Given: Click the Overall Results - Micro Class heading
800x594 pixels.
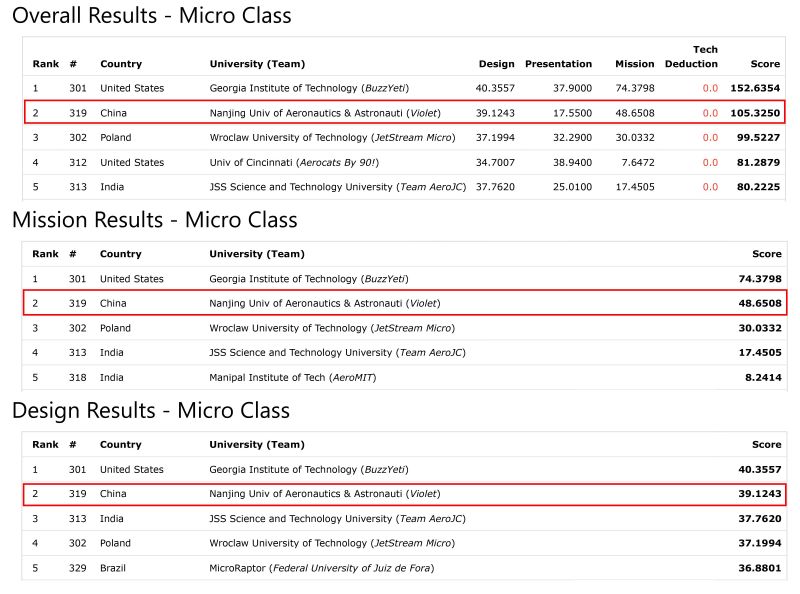Looking at the screenshot, I should click(151, 16).
